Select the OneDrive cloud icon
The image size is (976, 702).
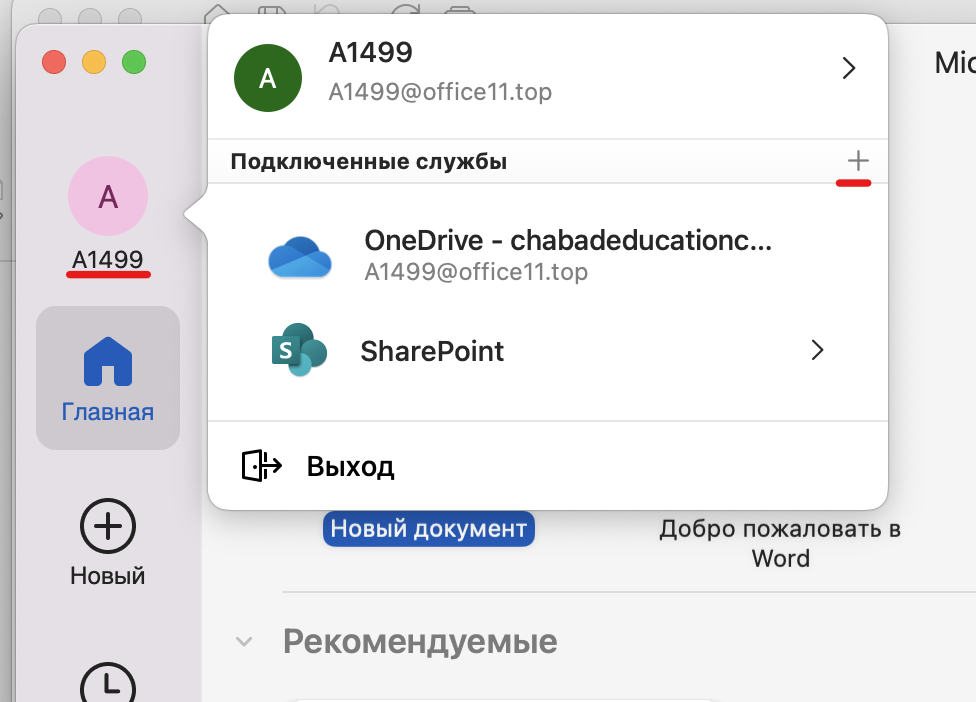click(300, 256)
